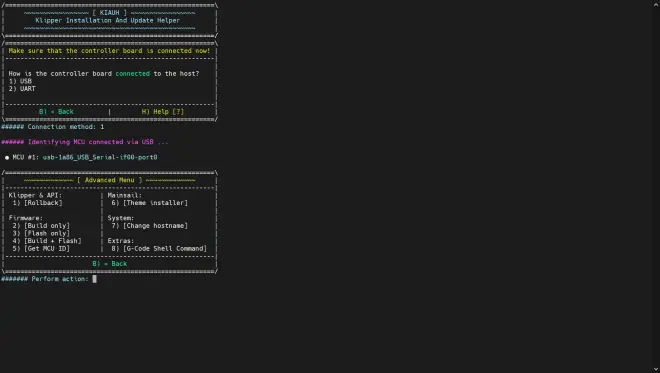
Task: Click 'B) « Back' in Advanced Menu
Action: [109, 264]
